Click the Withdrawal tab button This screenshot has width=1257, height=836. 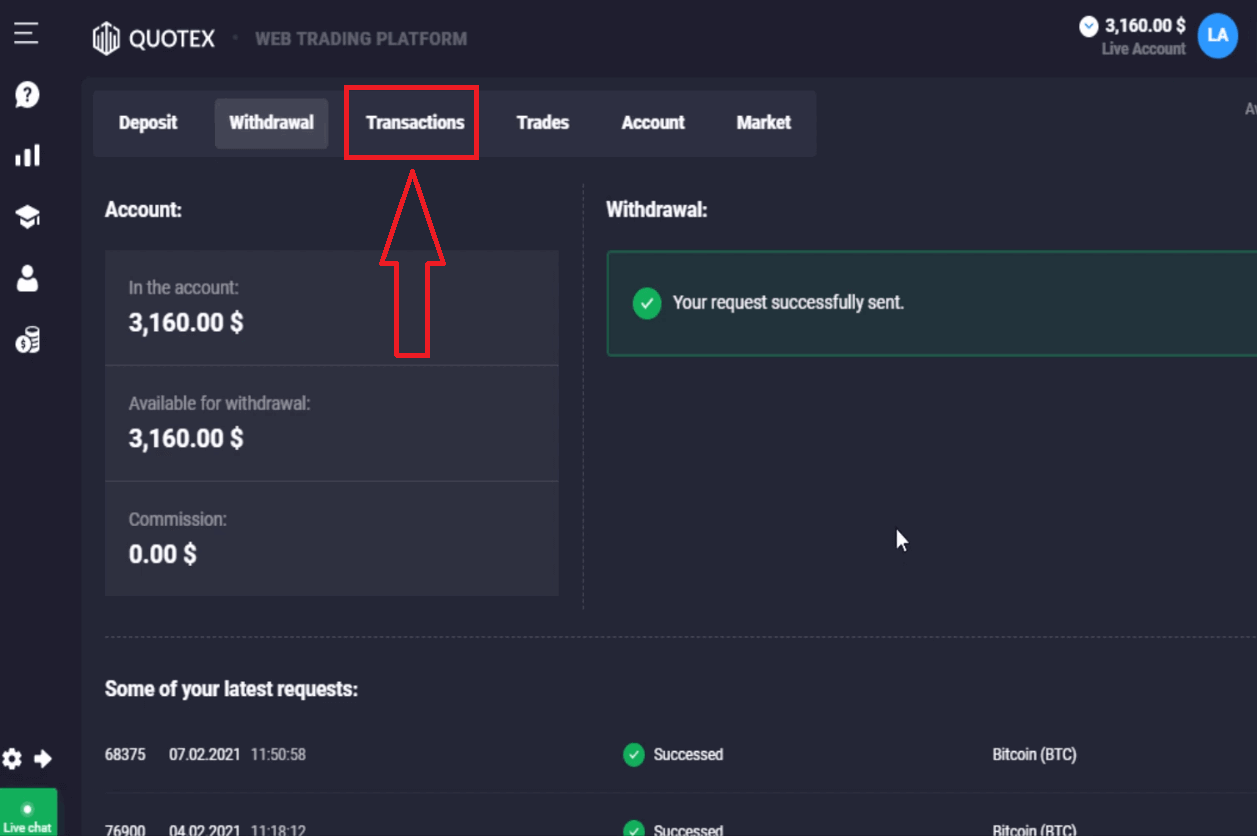point(271,122)
